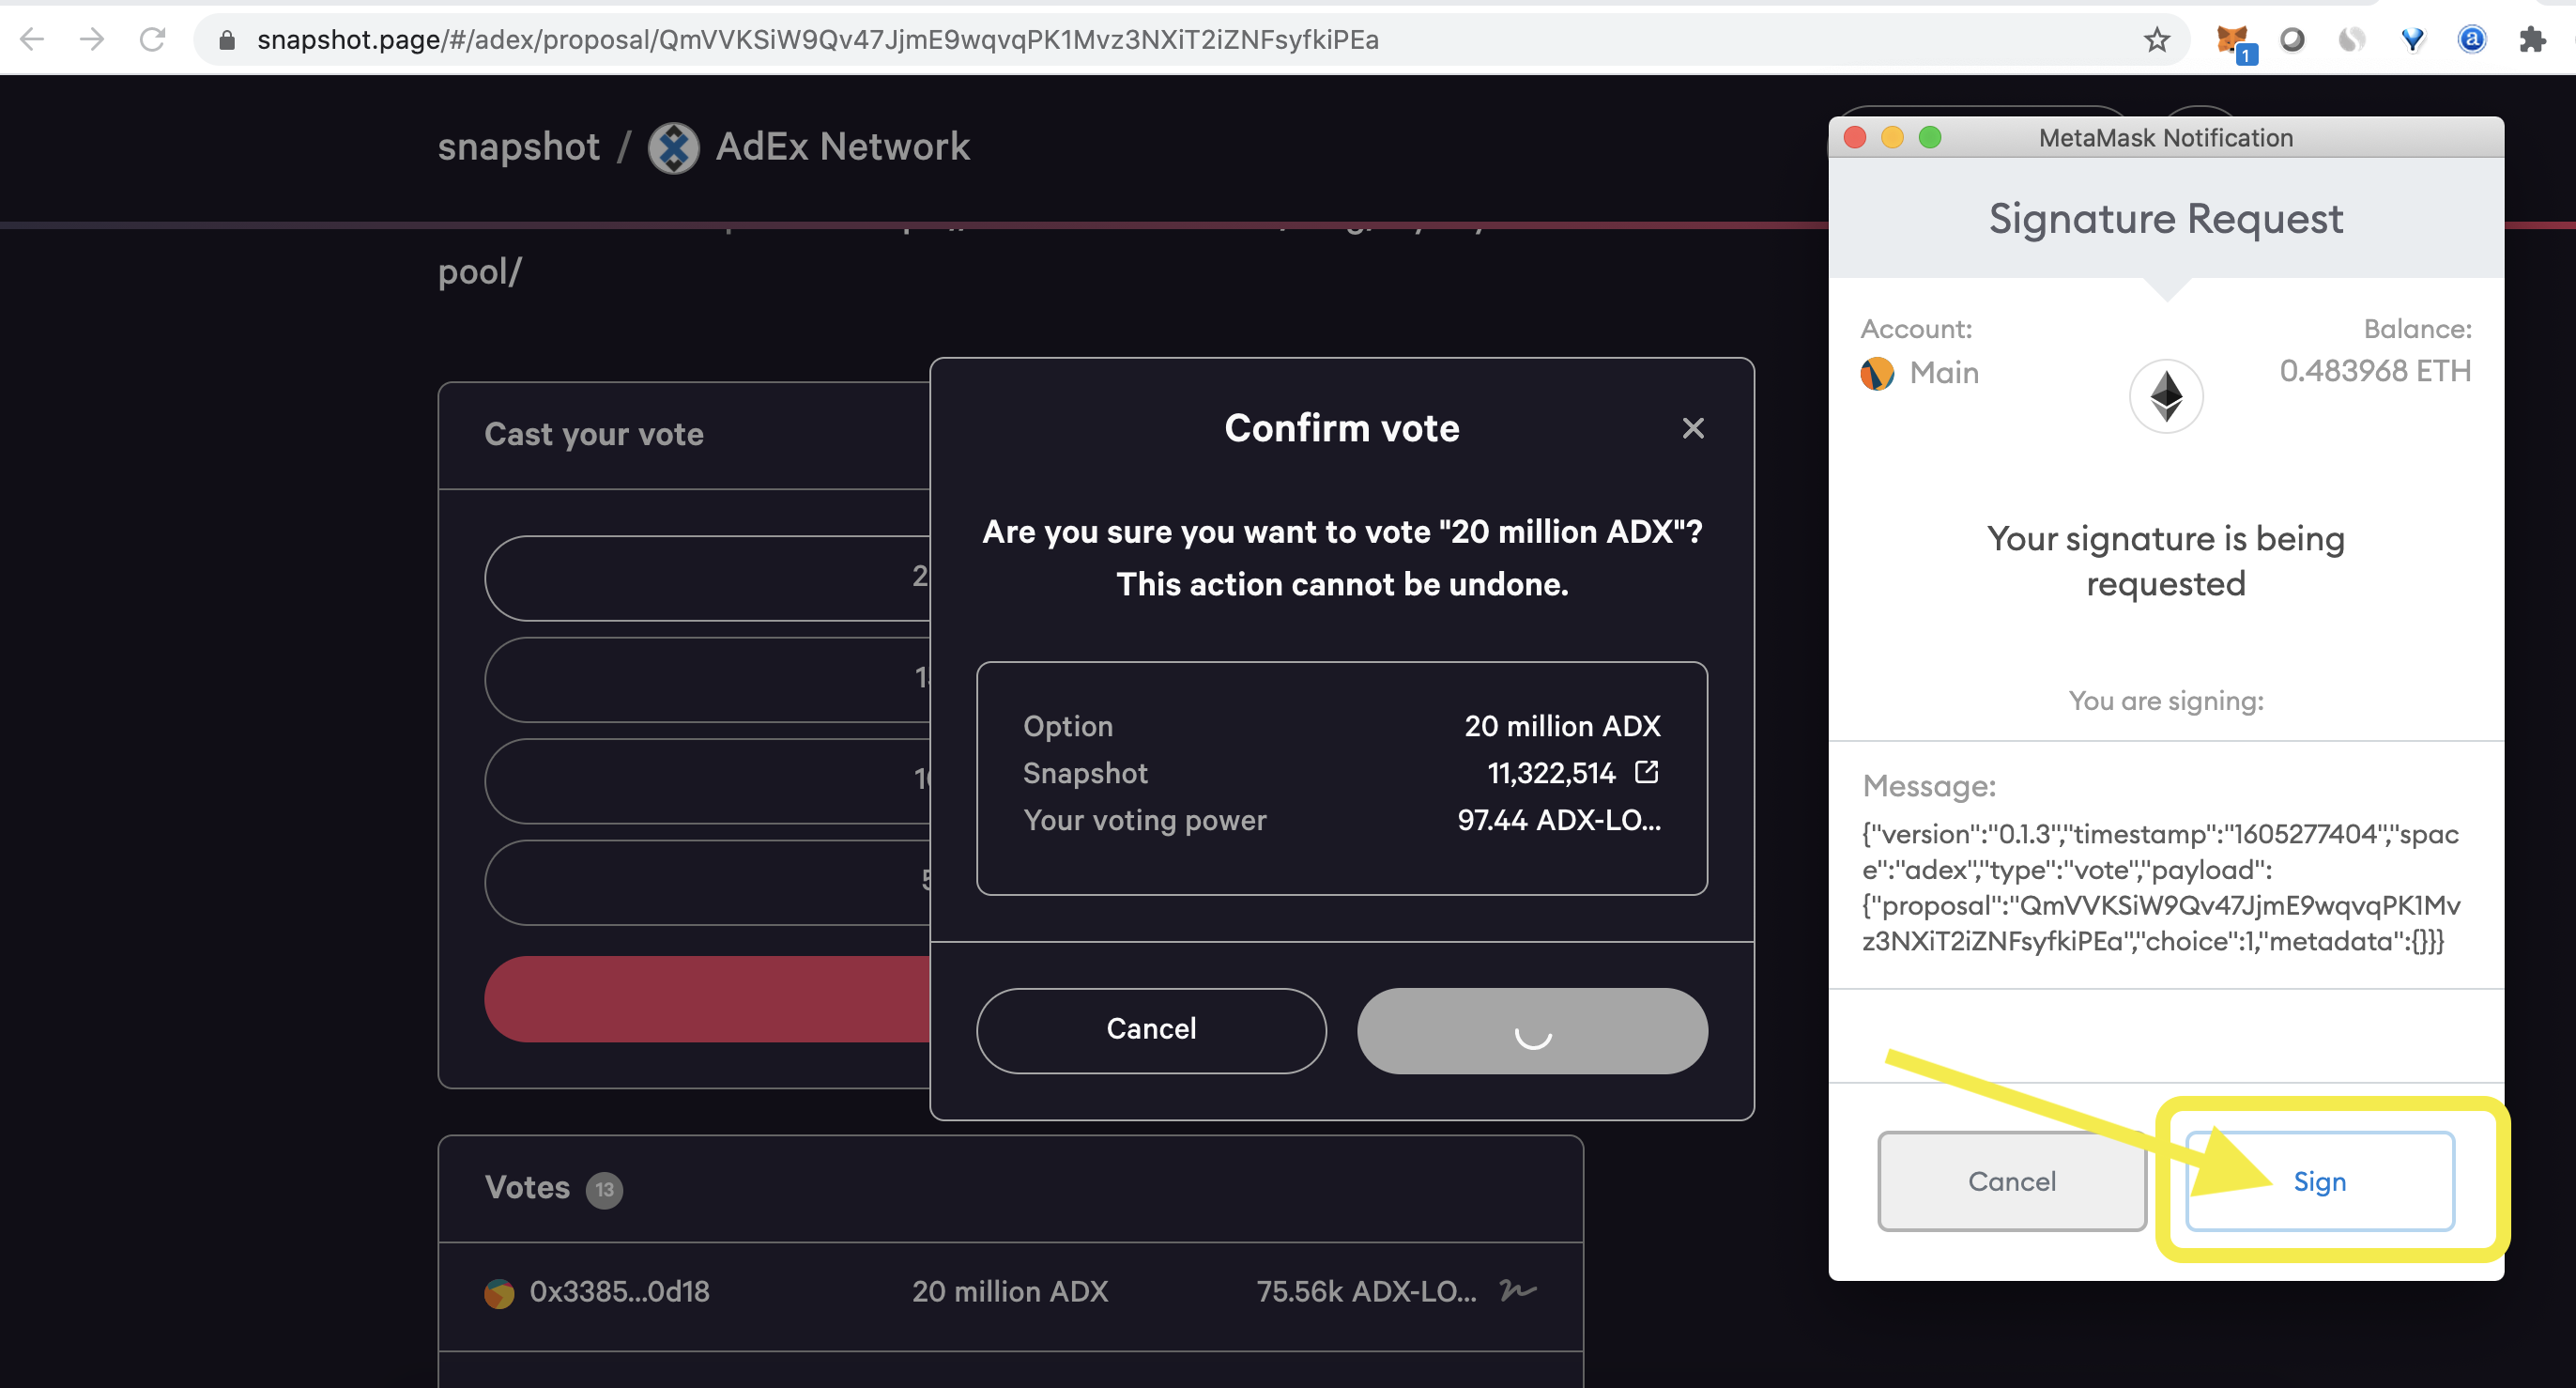Open voter address 0x3385...0d18
The image size is (2576, 1388).
click(619, 1291)
